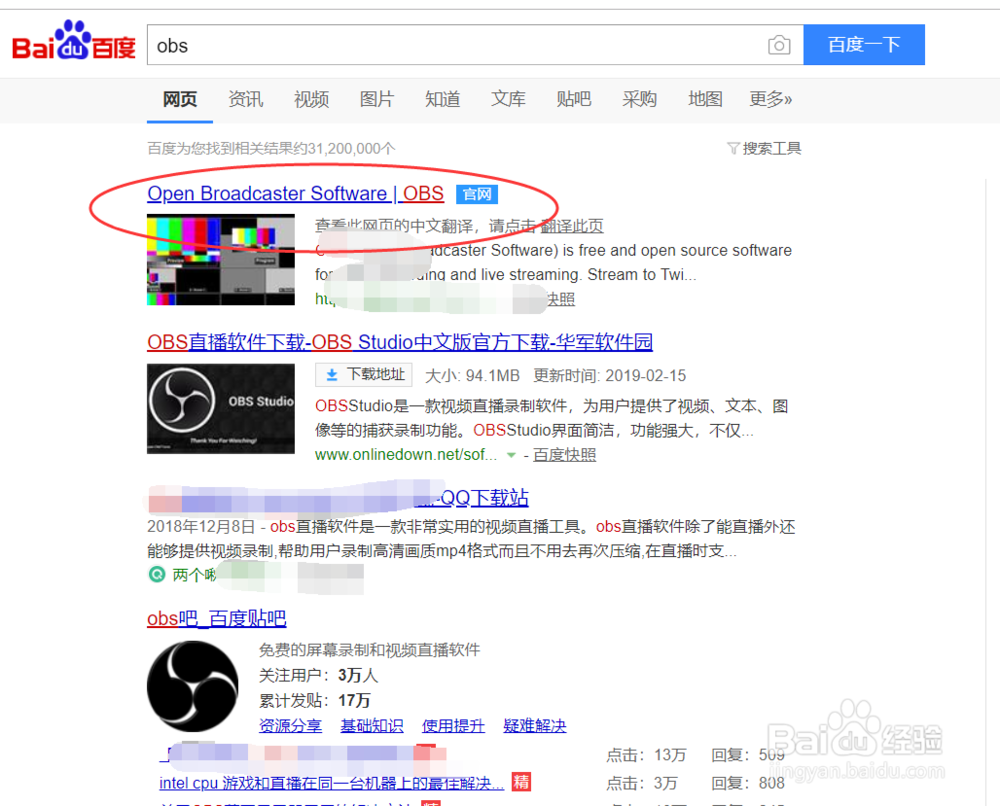This screenshot has height=806, width=1000.
Task: Click the Baidu logo
Action: (x=72, y=40)
